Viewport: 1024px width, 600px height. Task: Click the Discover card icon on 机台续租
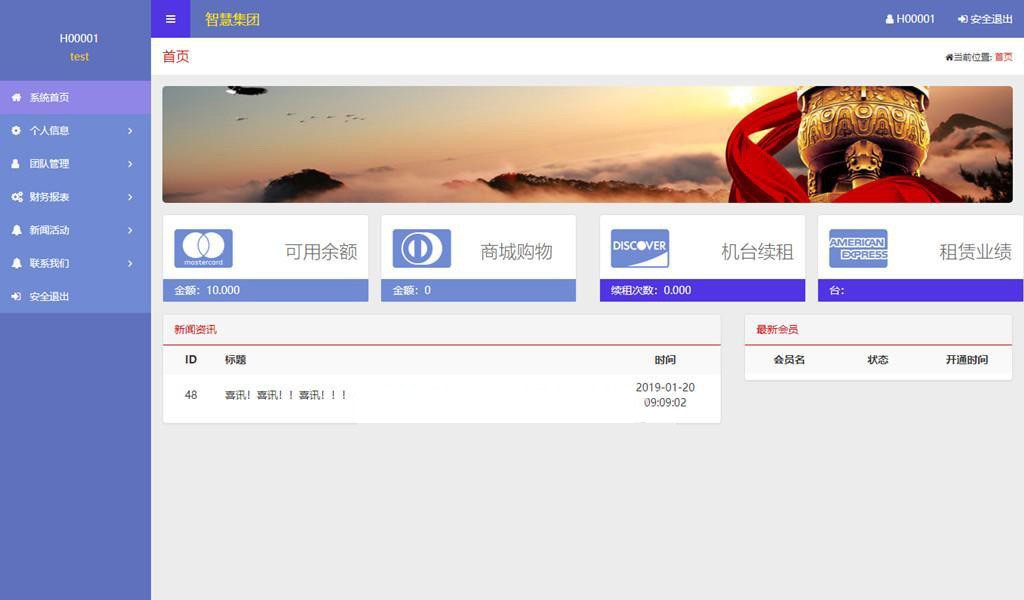(640, 249)
